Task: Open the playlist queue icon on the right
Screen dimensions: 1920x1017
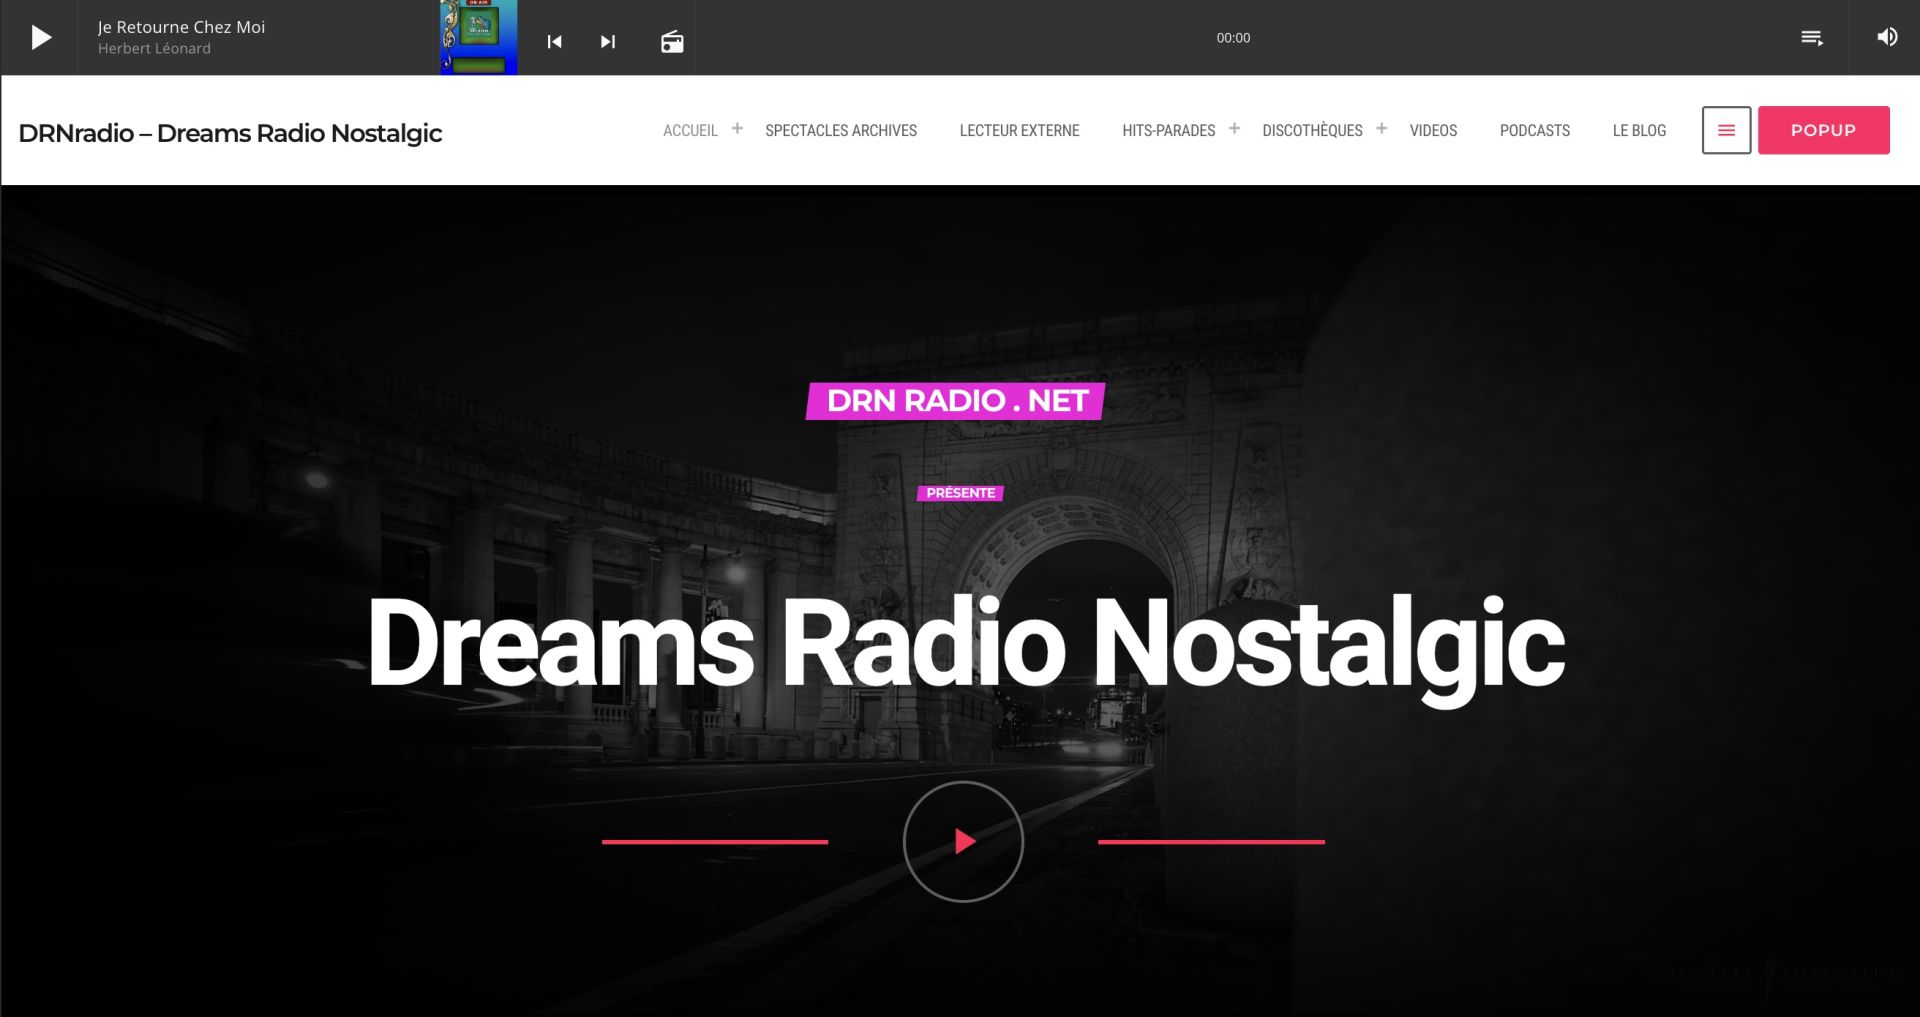Action: (x=1814, y=37)
